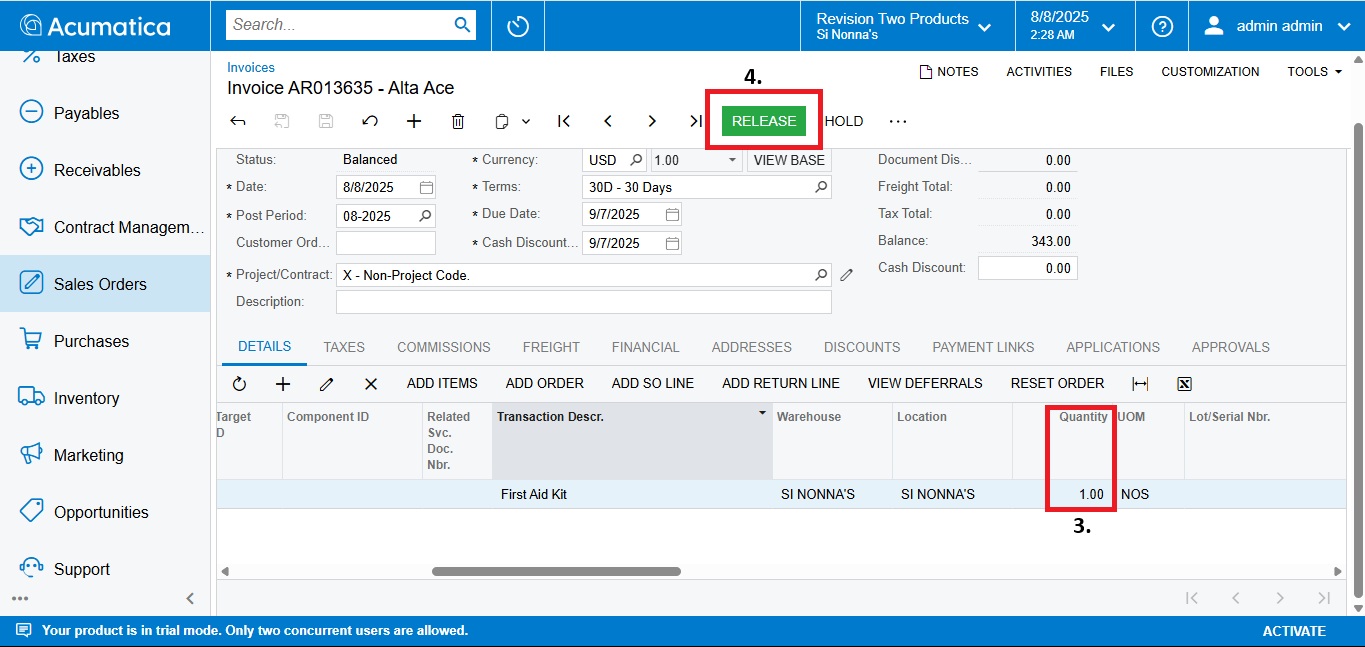
Task: Follow the Invoices breadcrumb link
Action: pyautogui.click(x=251, y=68)
